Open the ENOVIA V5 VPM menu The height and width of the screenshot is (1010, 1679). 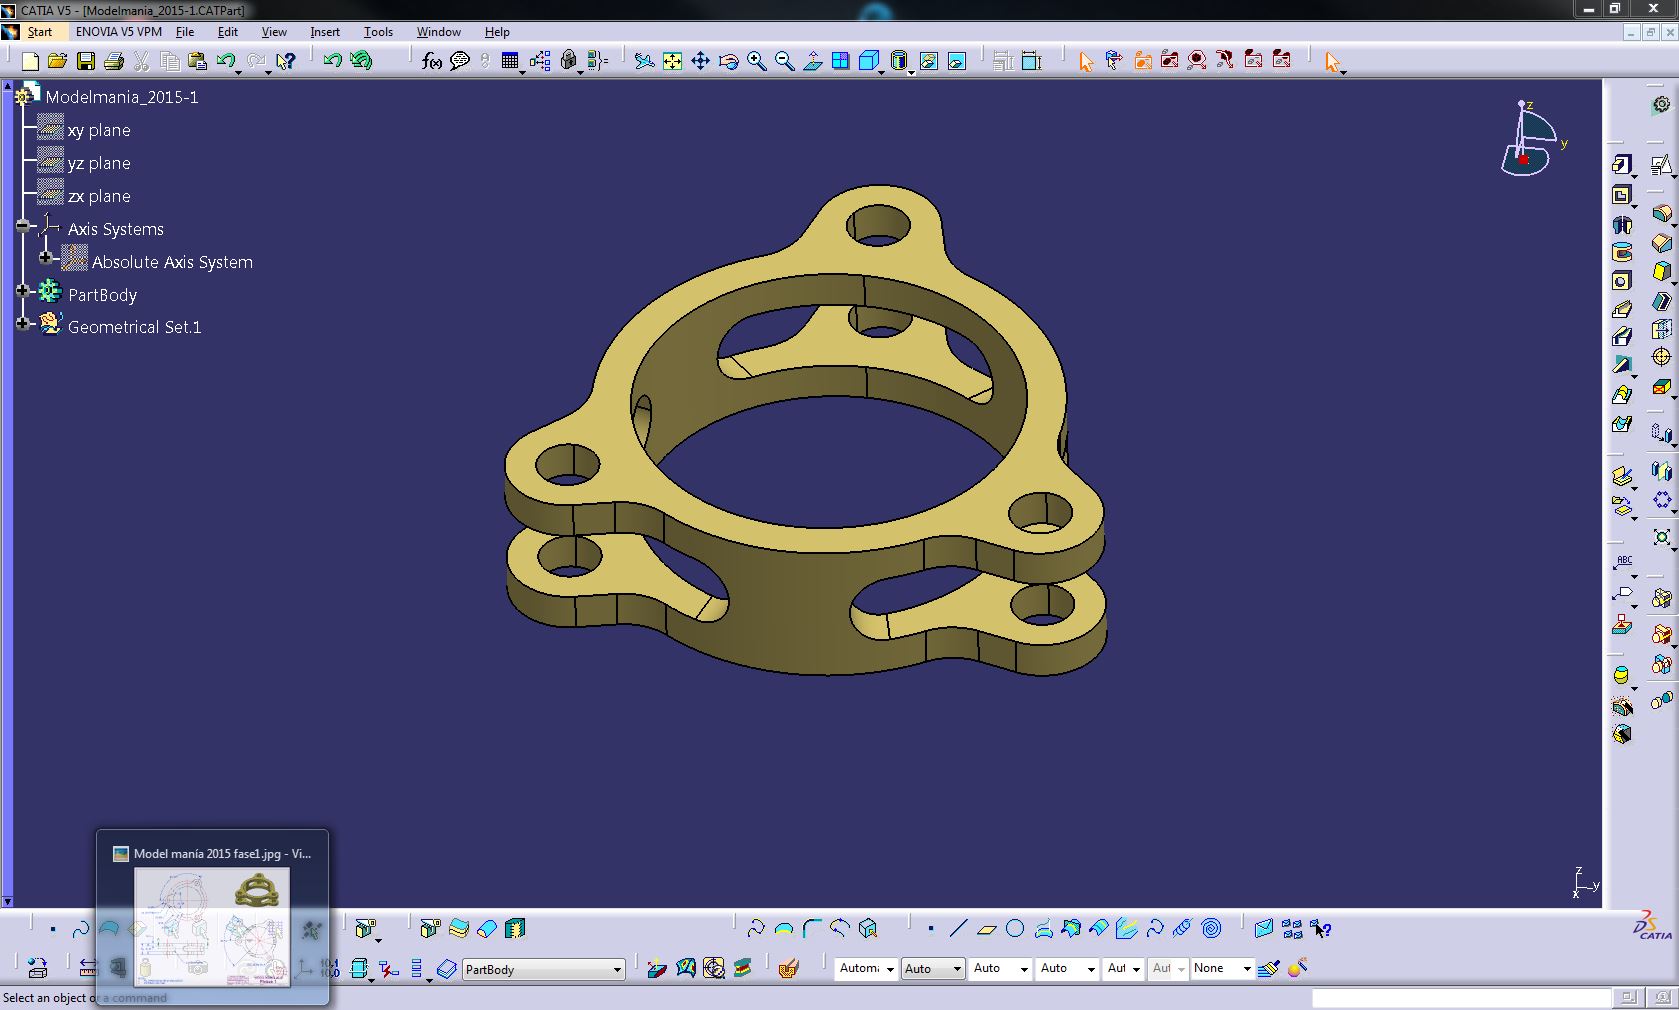click(x=119, y=32)
